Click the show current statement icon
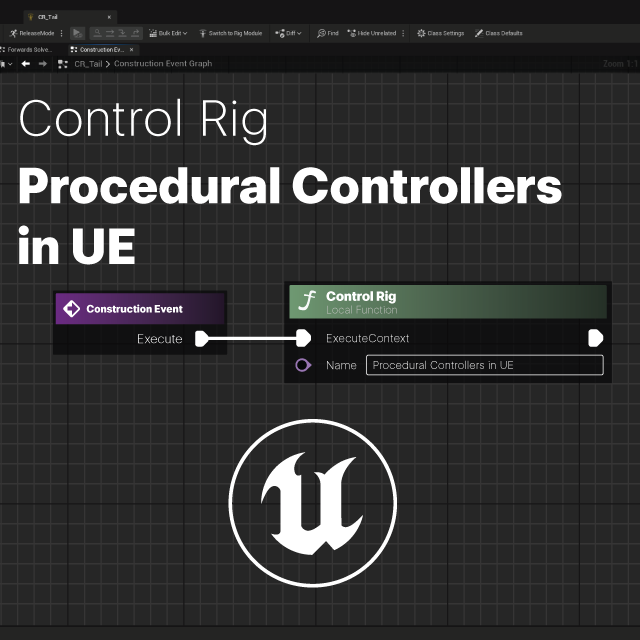Screen dimensions: 640x640 tap(97, 33)
